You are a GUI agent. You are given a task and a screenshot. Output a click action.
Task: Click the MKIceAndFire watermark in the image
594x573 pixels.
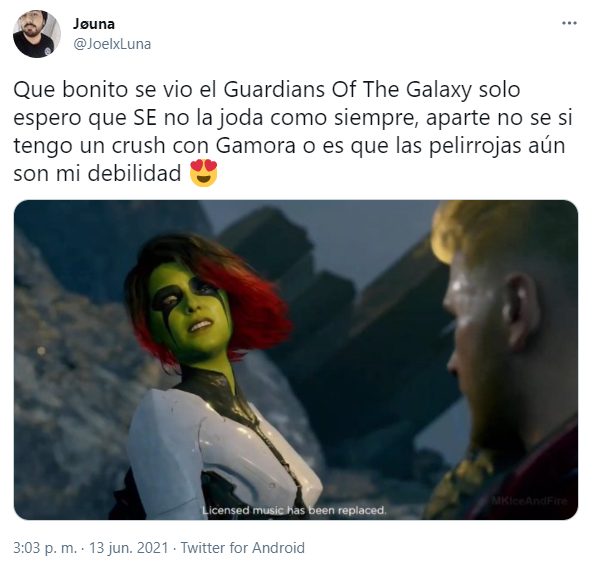530,501
